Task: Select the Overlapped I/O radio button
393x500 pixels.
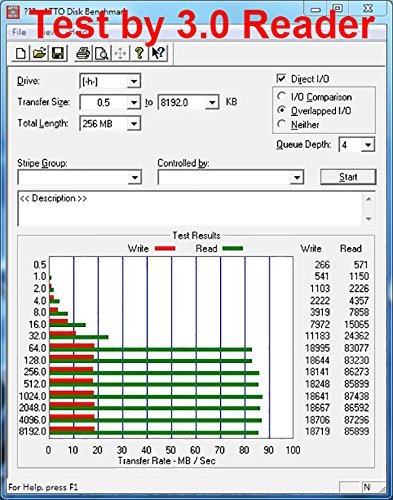Action: [x=282, y=110]
